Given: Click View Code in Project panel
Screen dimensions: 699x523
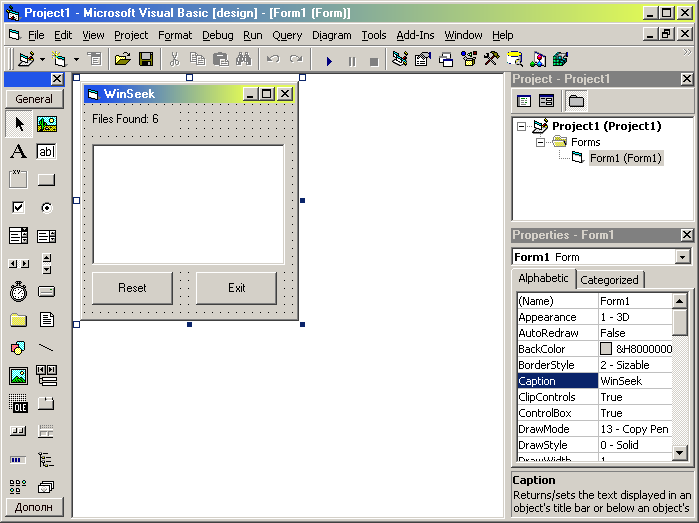Looking at the screenshot, I should click(524, 101).
